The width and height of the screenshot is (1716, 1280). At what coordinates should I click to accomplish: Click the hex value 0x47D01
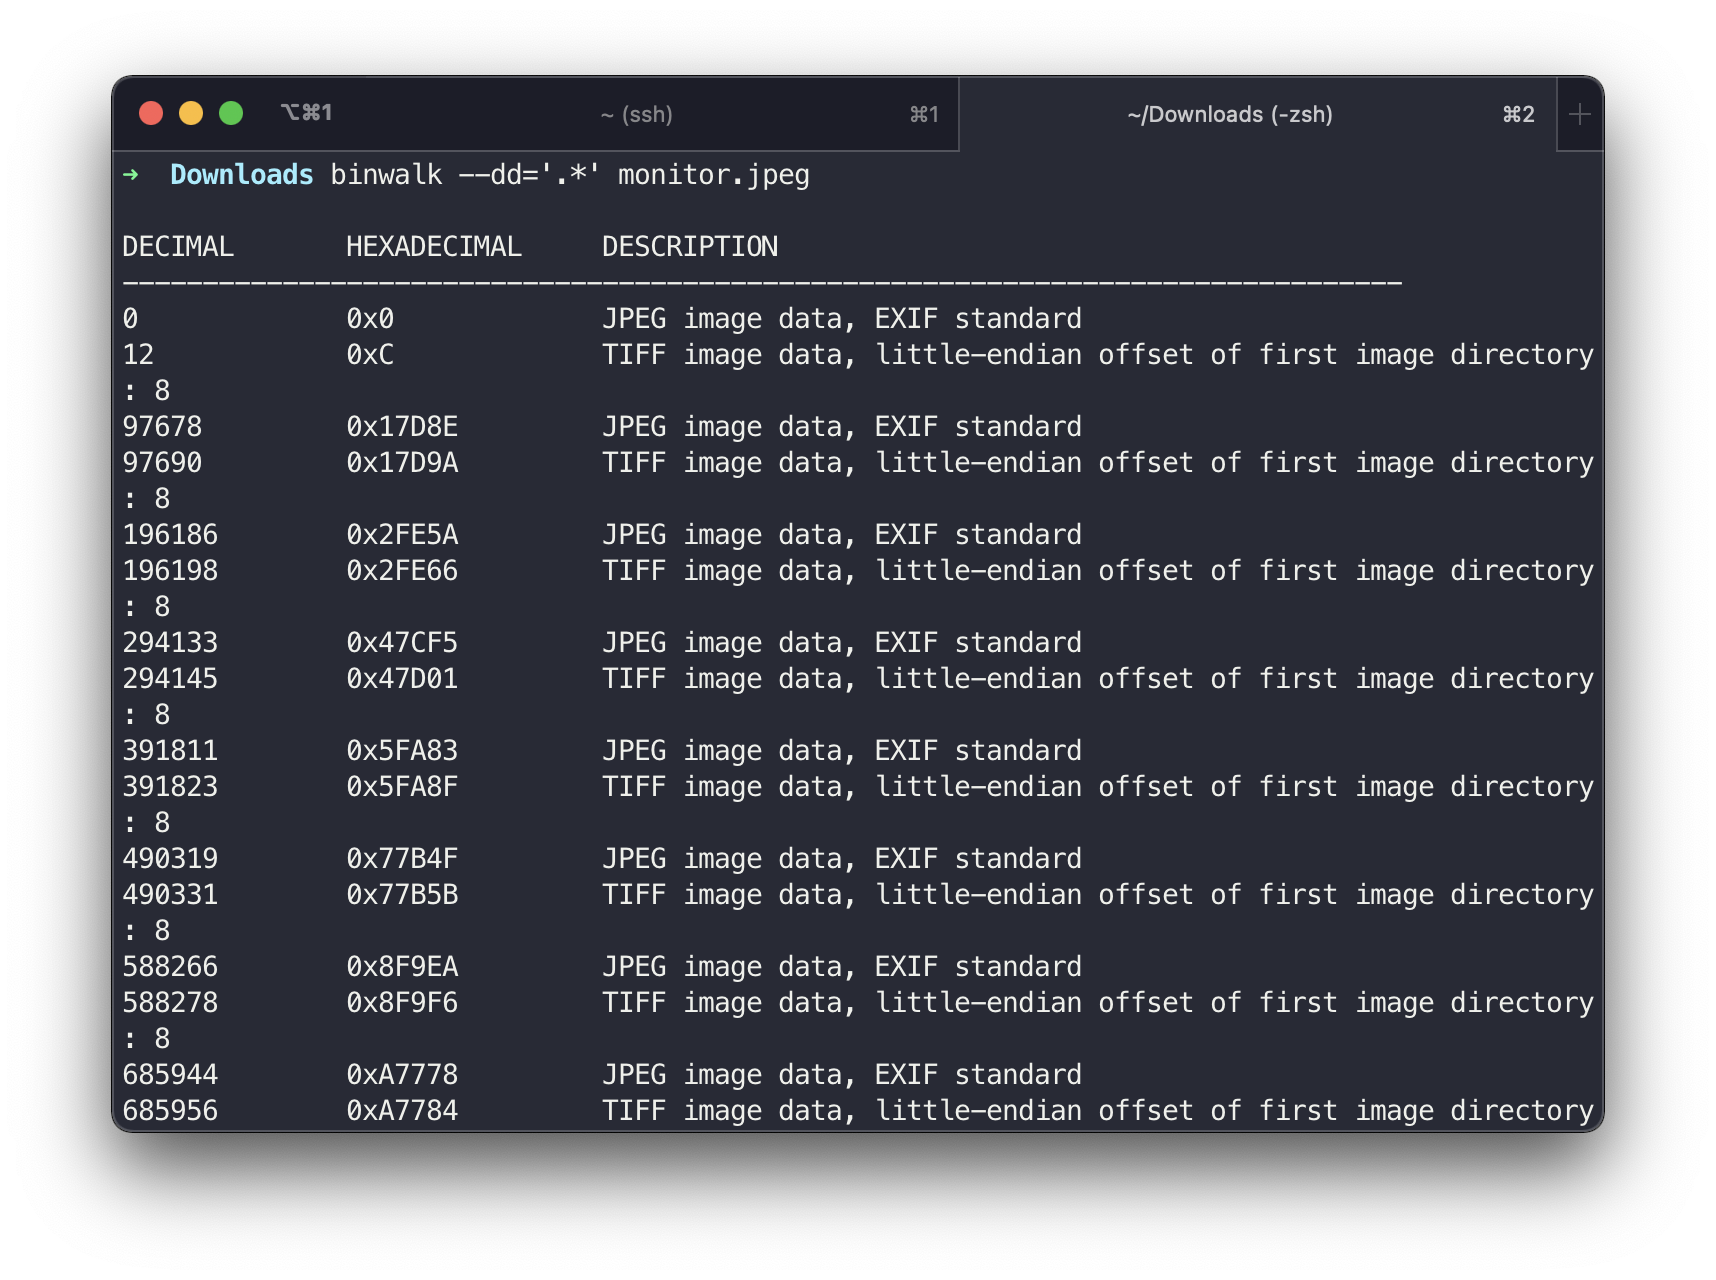click(402, 679)
